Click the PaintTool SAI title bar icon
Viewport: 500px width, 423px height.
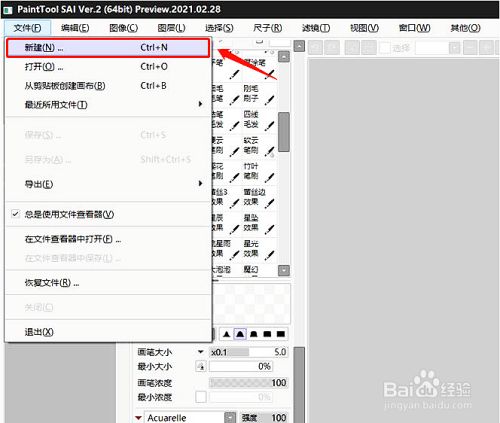tap(8, 10)
